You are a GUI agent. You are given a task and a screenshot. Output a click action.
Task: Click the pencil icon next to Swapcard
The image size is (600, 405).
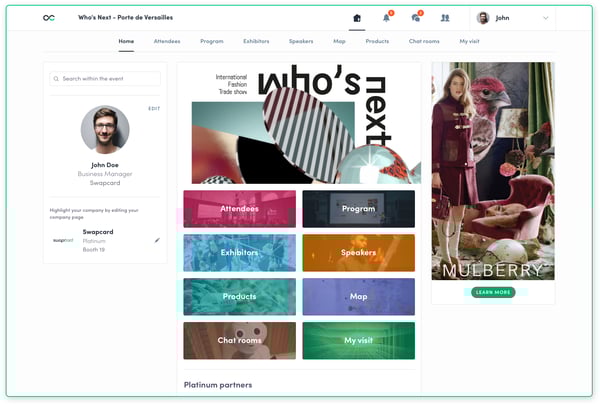click(x=157, y=240)
